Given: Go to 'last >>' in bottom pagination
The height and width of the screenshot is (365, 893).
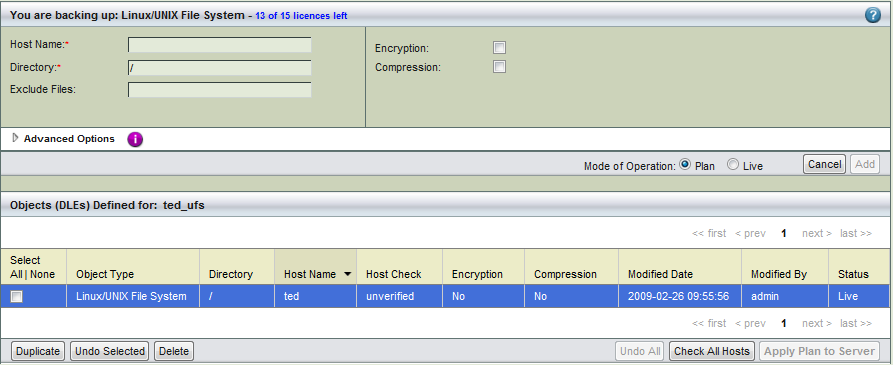Looking at the screenshot, I should (855, 323).
